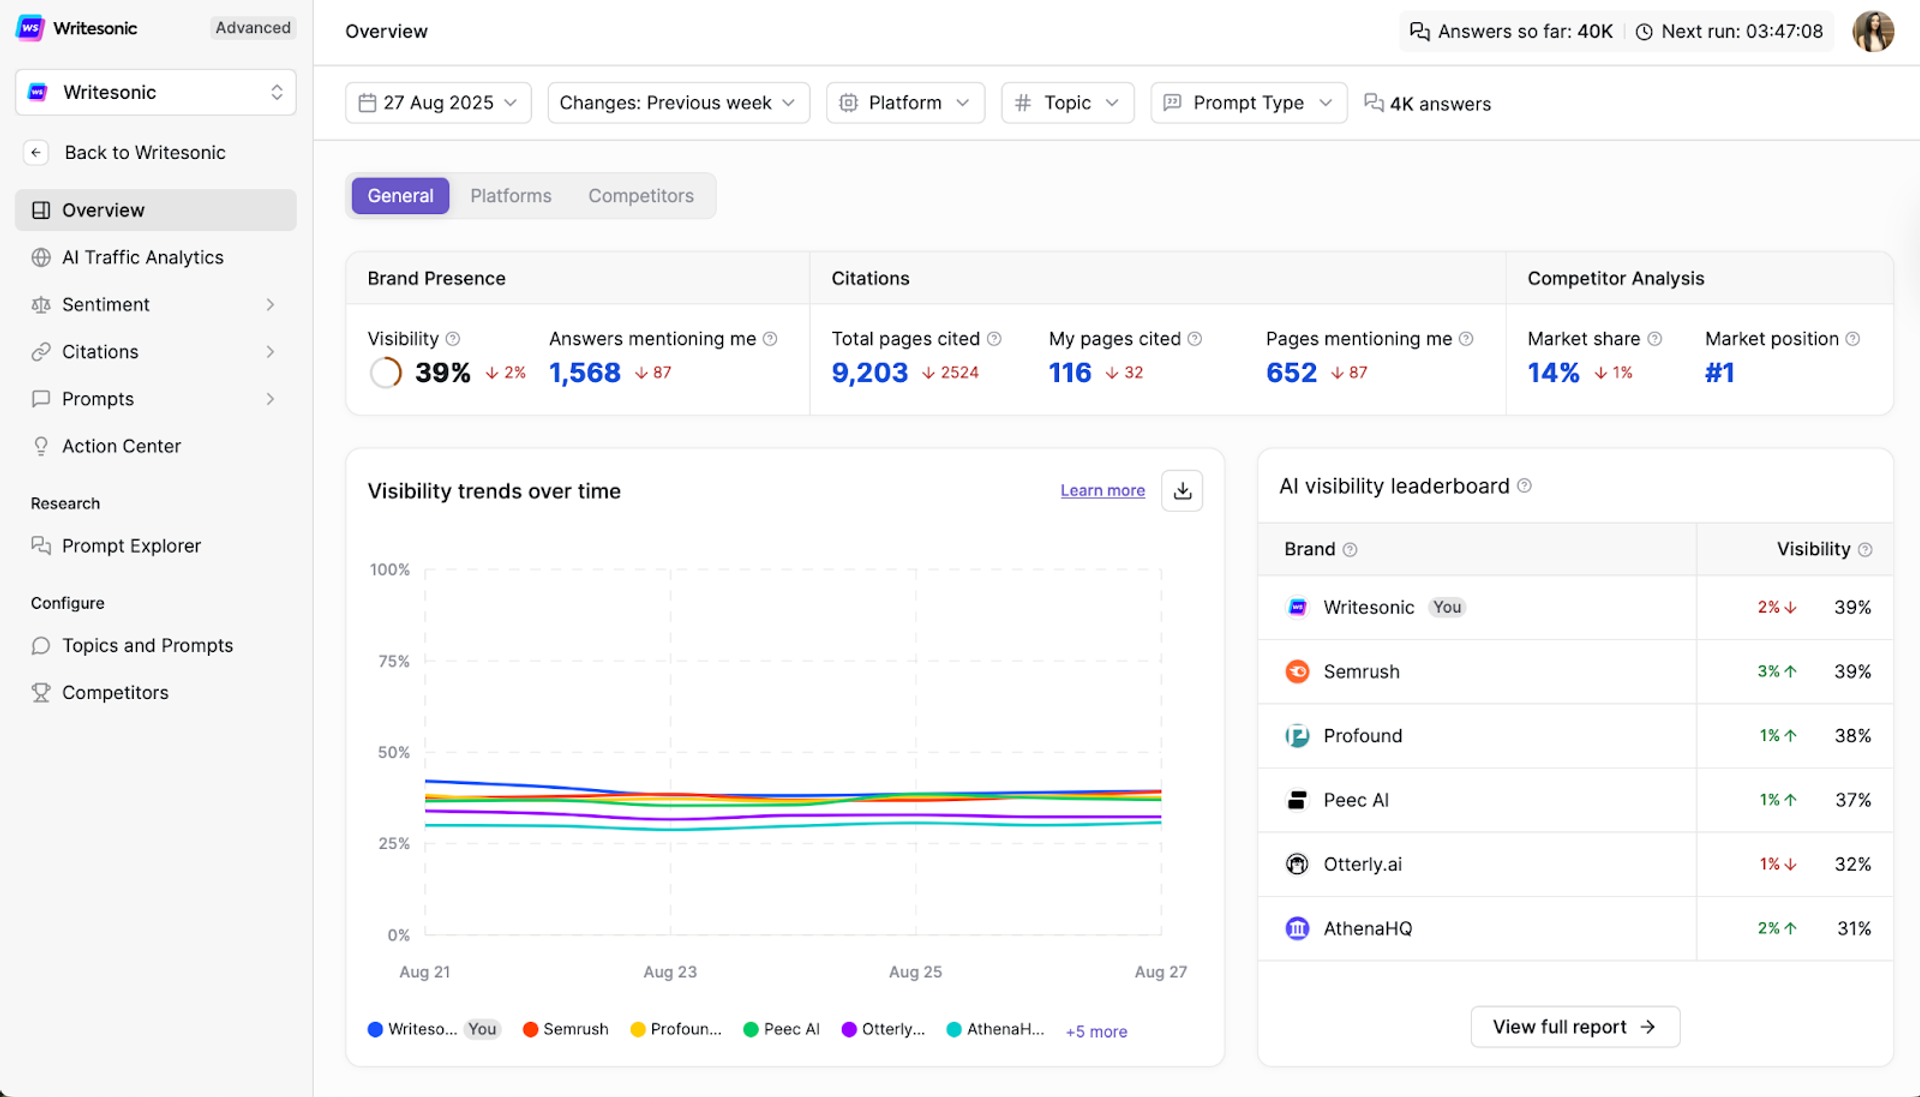Click the 1,568 answers mentioning me value
The width and height of the screenshot is (1920, 1097).
[x=585, y=373]
